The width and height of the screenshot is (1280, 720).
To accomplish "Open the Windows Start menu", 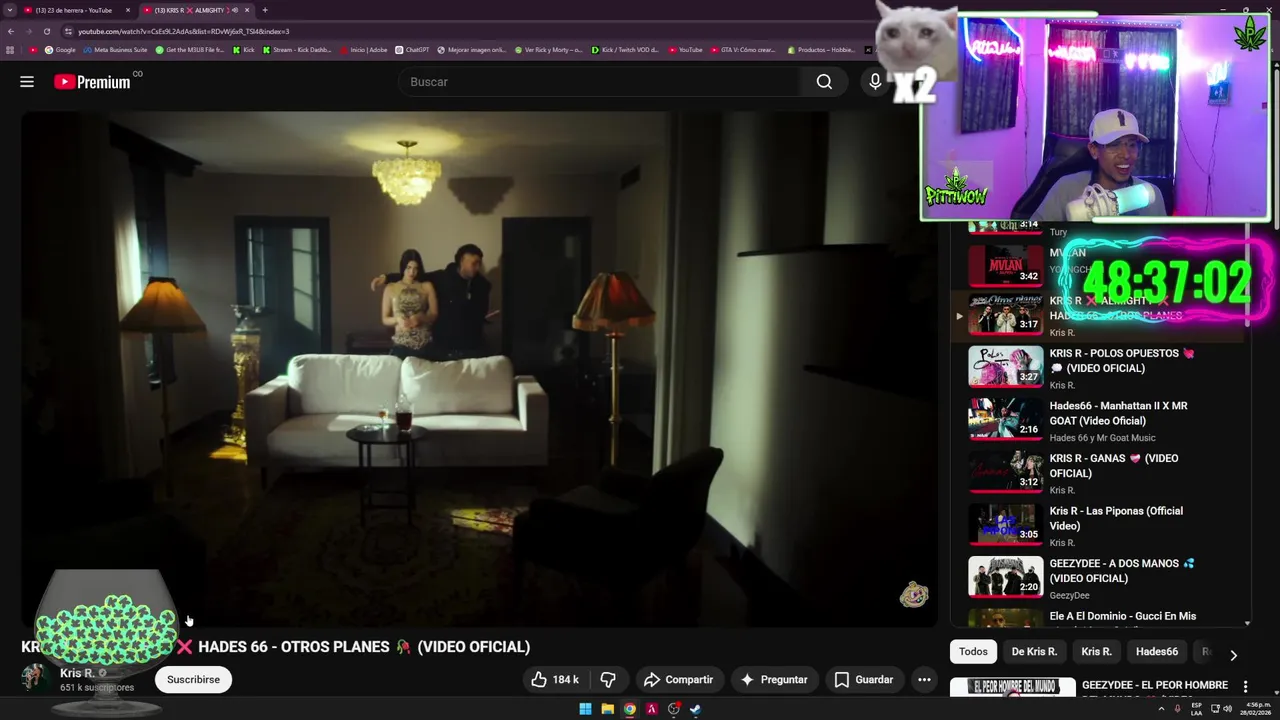I will pyautogui.click(x=586, y=709).
